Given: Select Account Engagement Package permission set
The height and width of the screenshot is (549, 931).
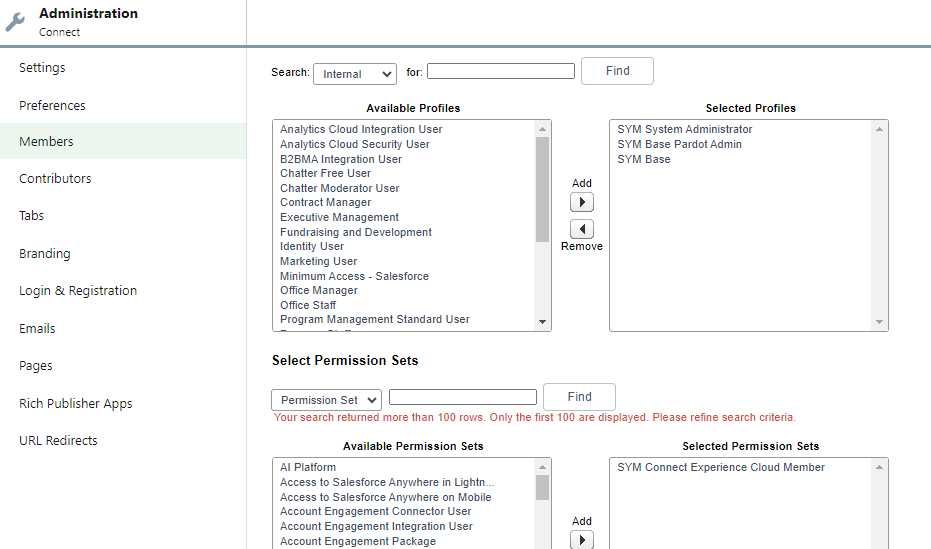Looking at the screenshot, I should point(357,541).
